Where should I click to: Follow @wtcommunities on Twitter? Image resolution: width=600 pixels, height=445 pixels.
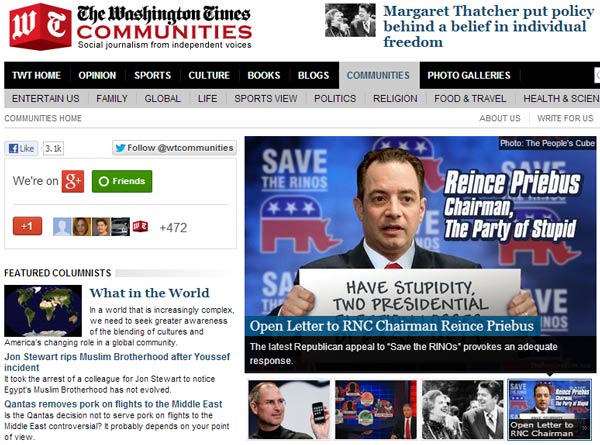coord(174,148)
